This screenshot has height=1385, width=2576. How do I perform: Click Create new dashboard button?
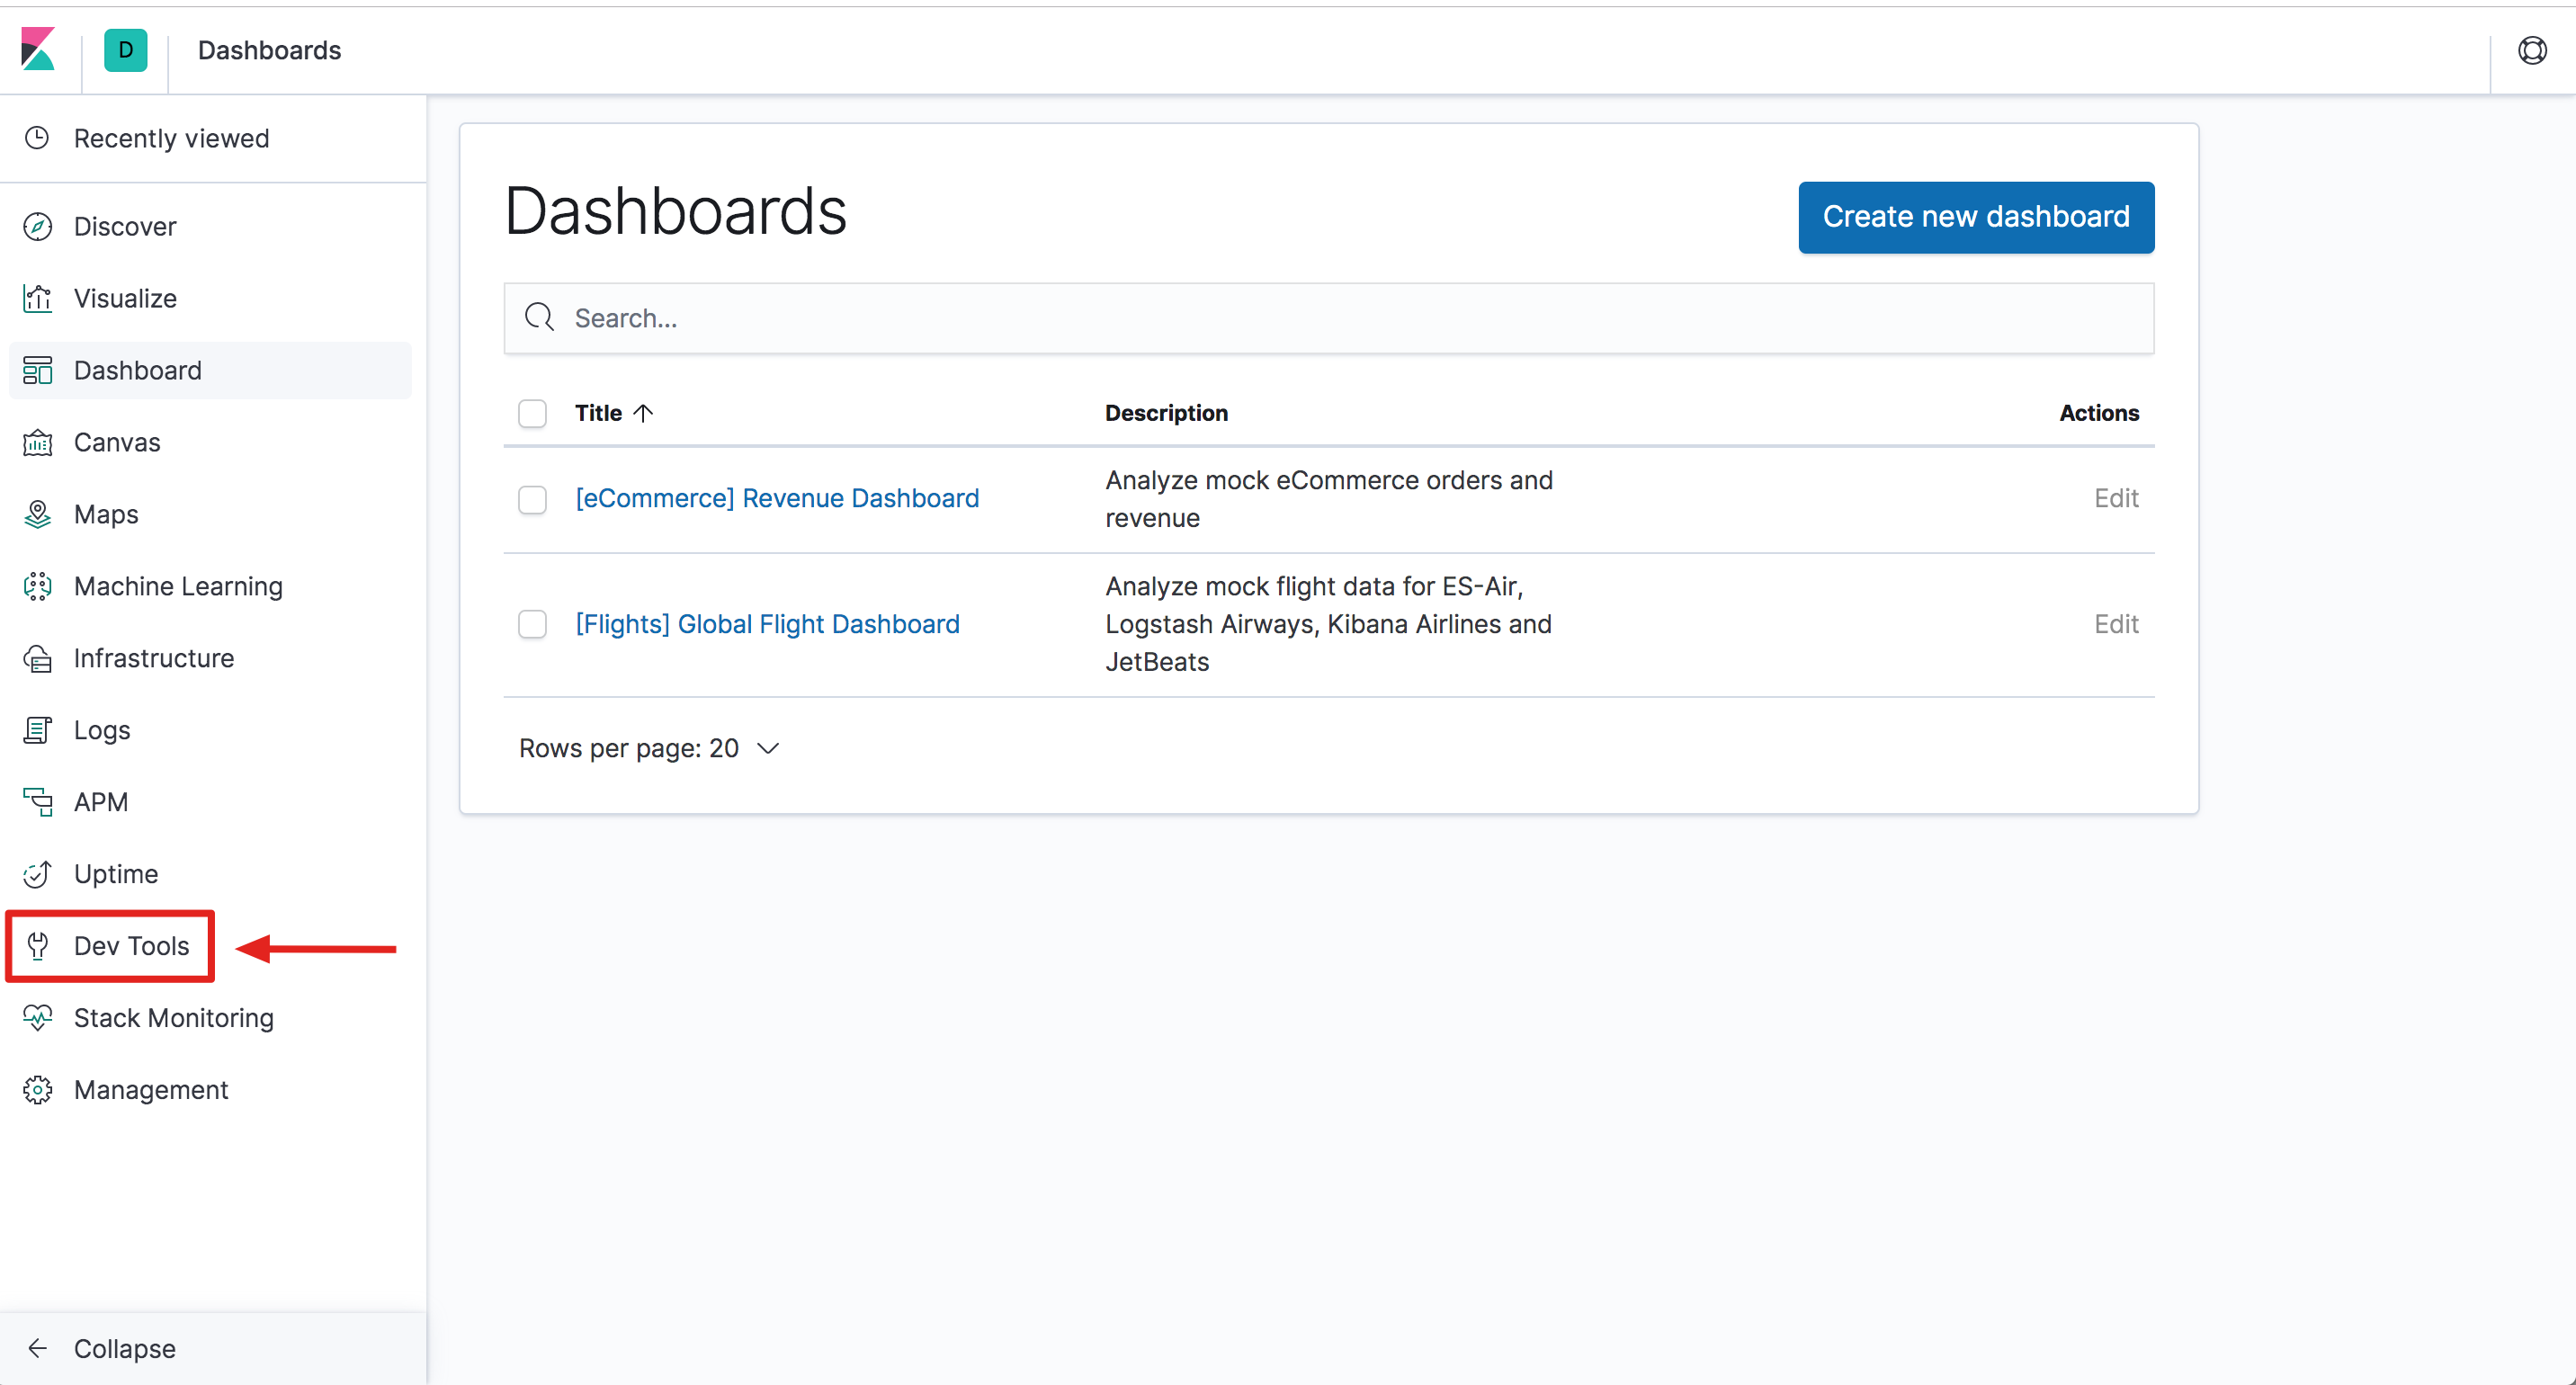[1975, 217]
